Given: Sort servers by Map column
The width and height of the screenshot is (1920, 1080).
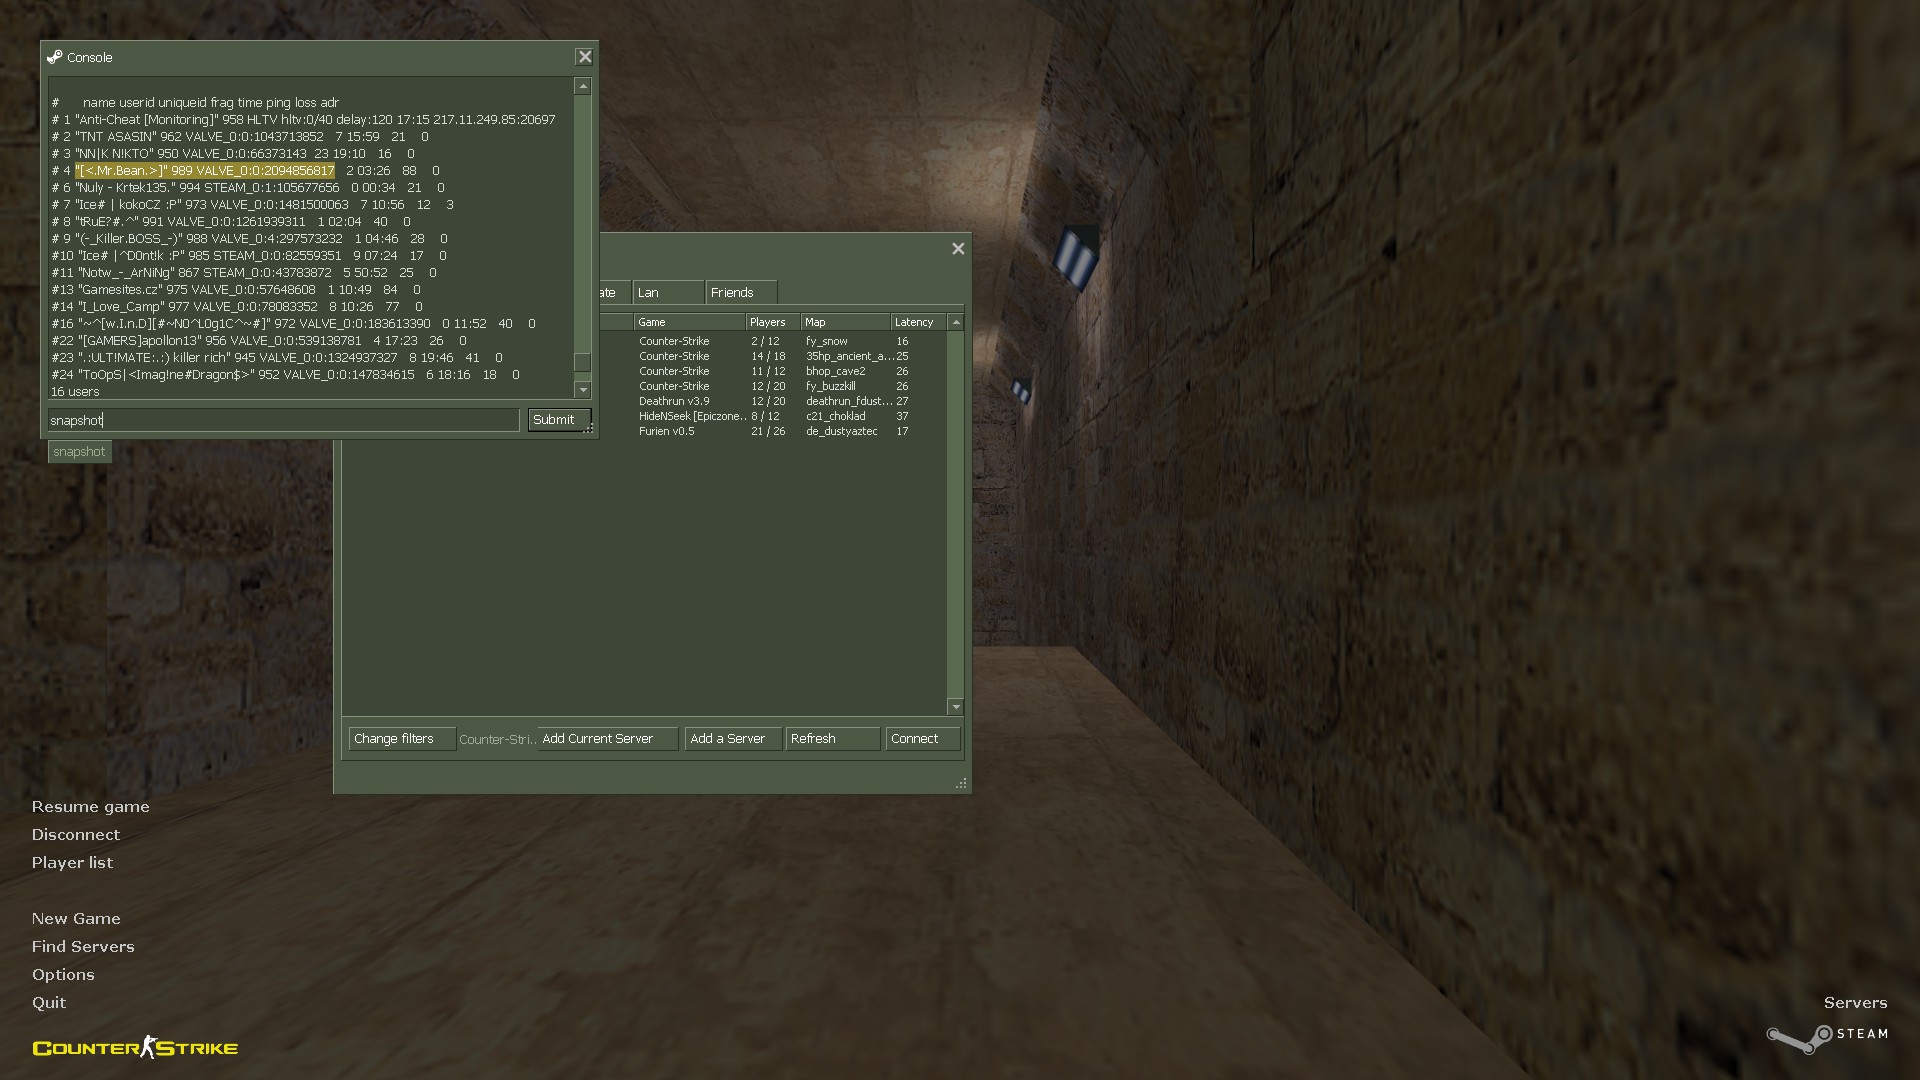Looking at the screenshot, I should (x=844, y=322).
